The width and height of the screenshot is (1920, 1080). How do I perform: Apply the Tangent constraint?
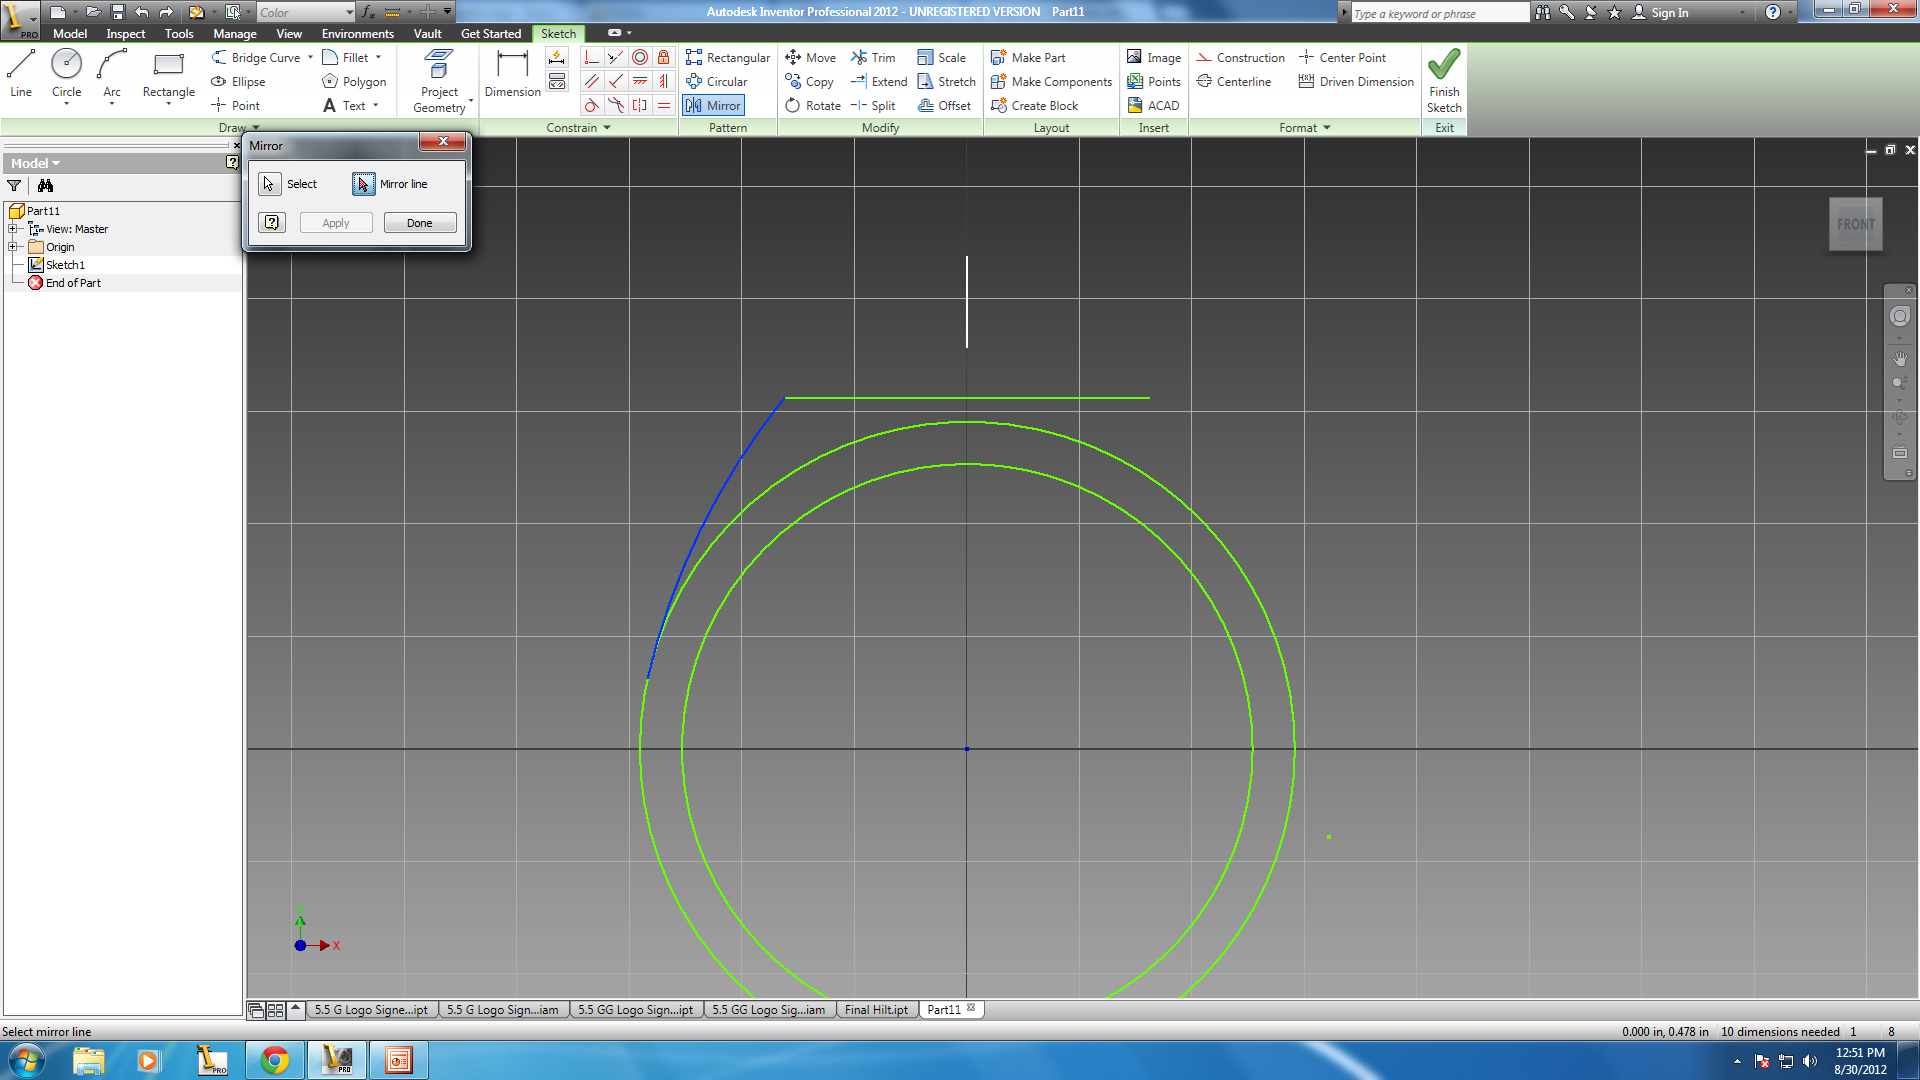pos(592,105)
